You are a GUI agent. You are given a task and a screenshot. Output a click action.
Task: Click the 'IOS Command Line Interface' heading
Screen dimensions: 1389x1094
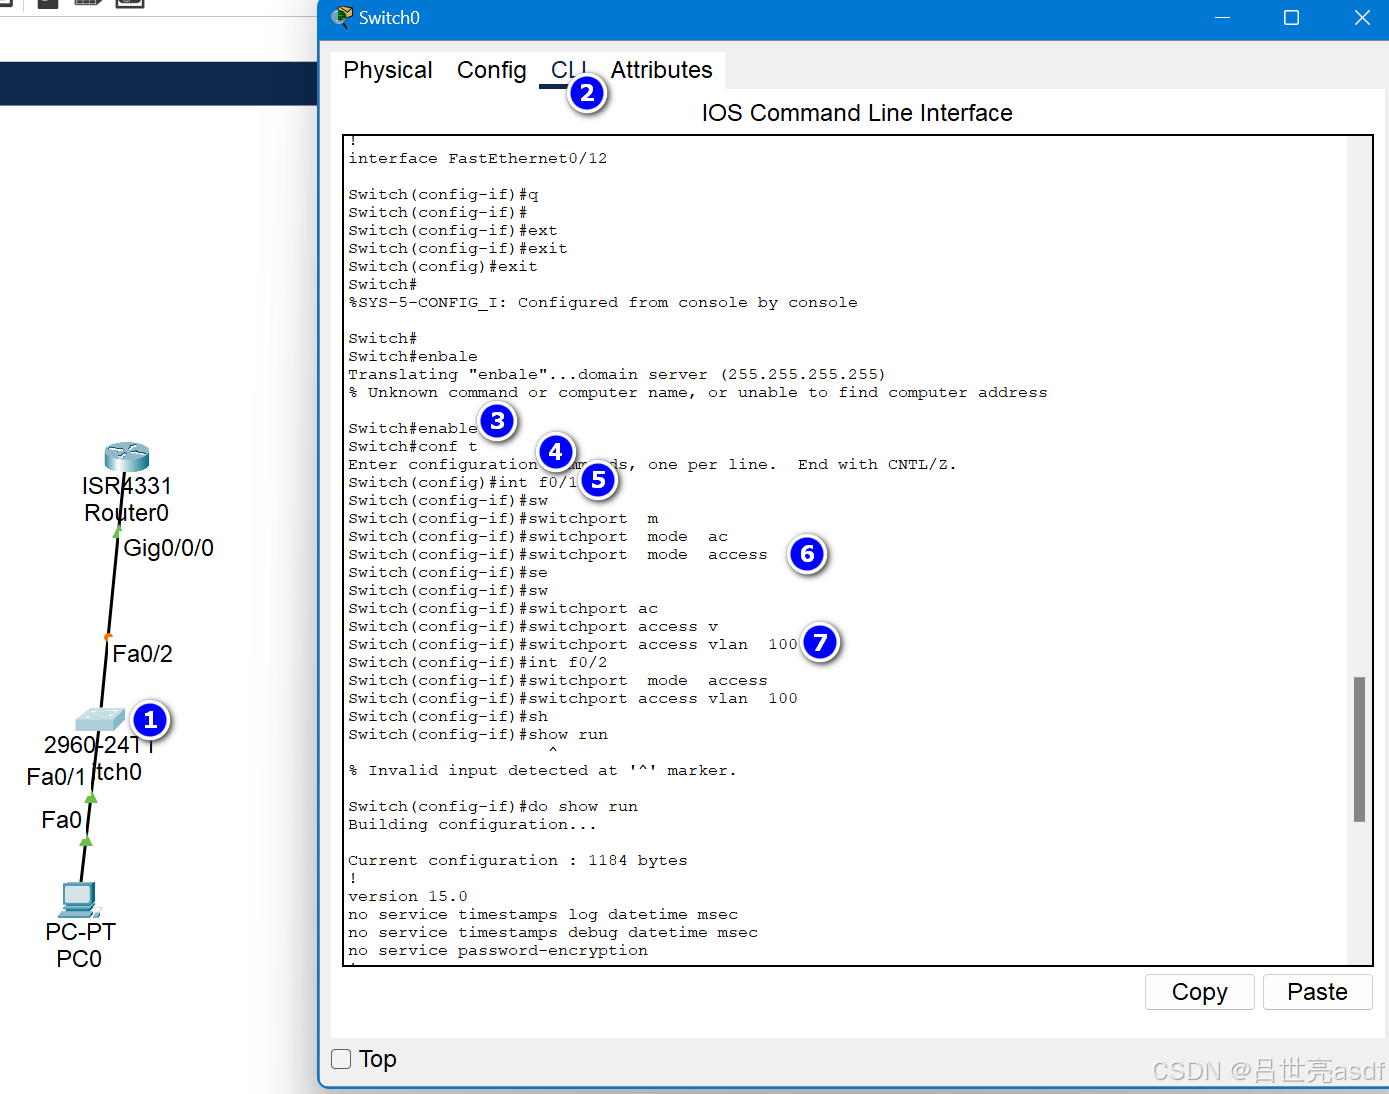(x=857, y=113)
